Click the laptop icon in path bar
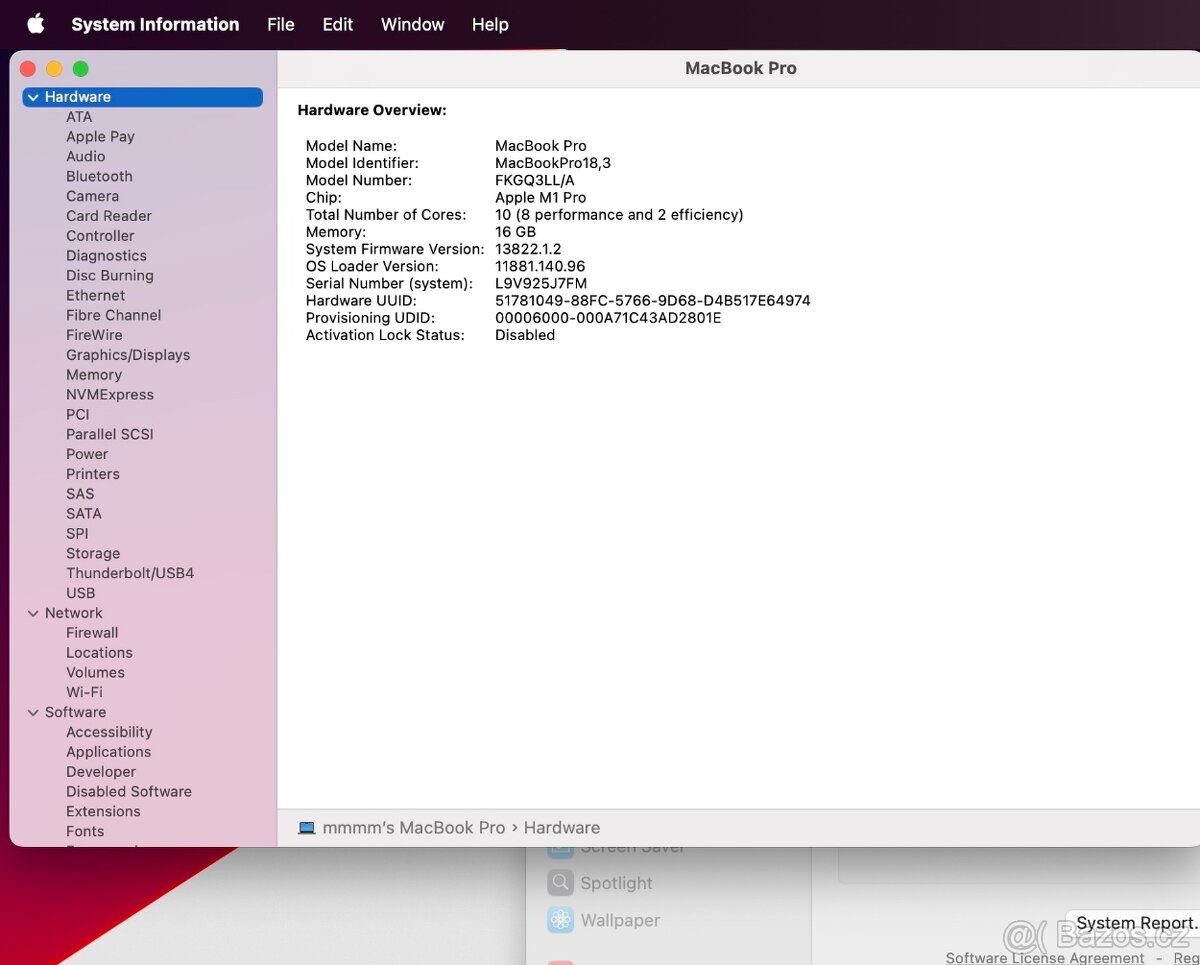The width and height of the screenshot is (1200, 965). tap(307, 828)
